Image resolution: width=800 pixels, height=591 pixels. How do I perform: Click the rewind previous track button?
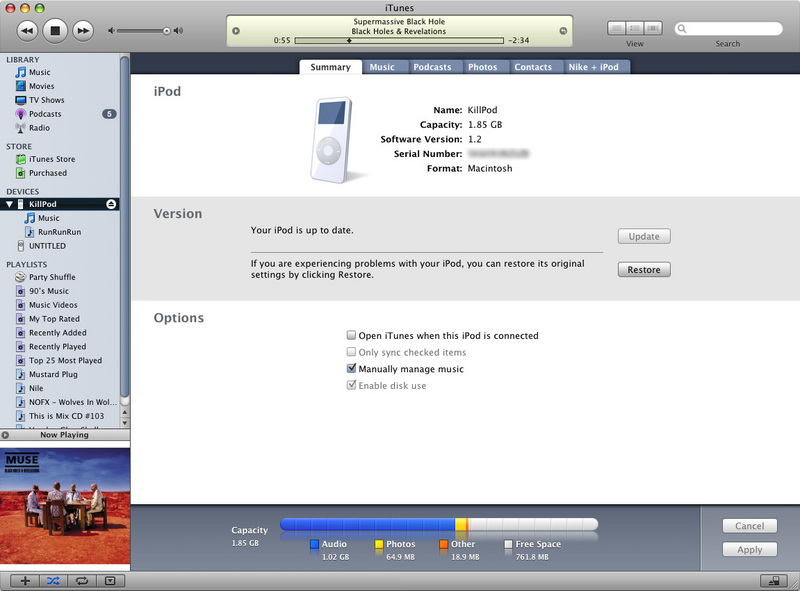coord(27,31)
